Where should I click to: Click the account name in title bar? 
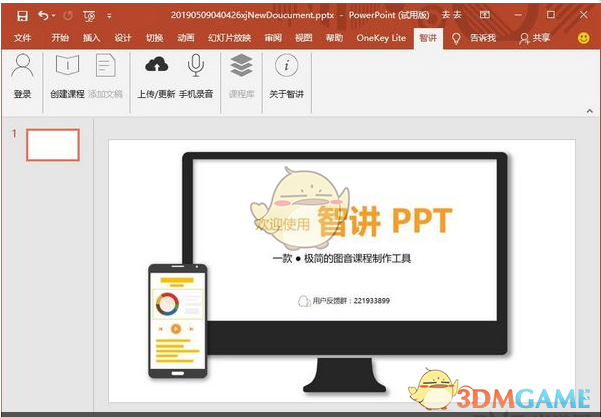pos(452,15)
